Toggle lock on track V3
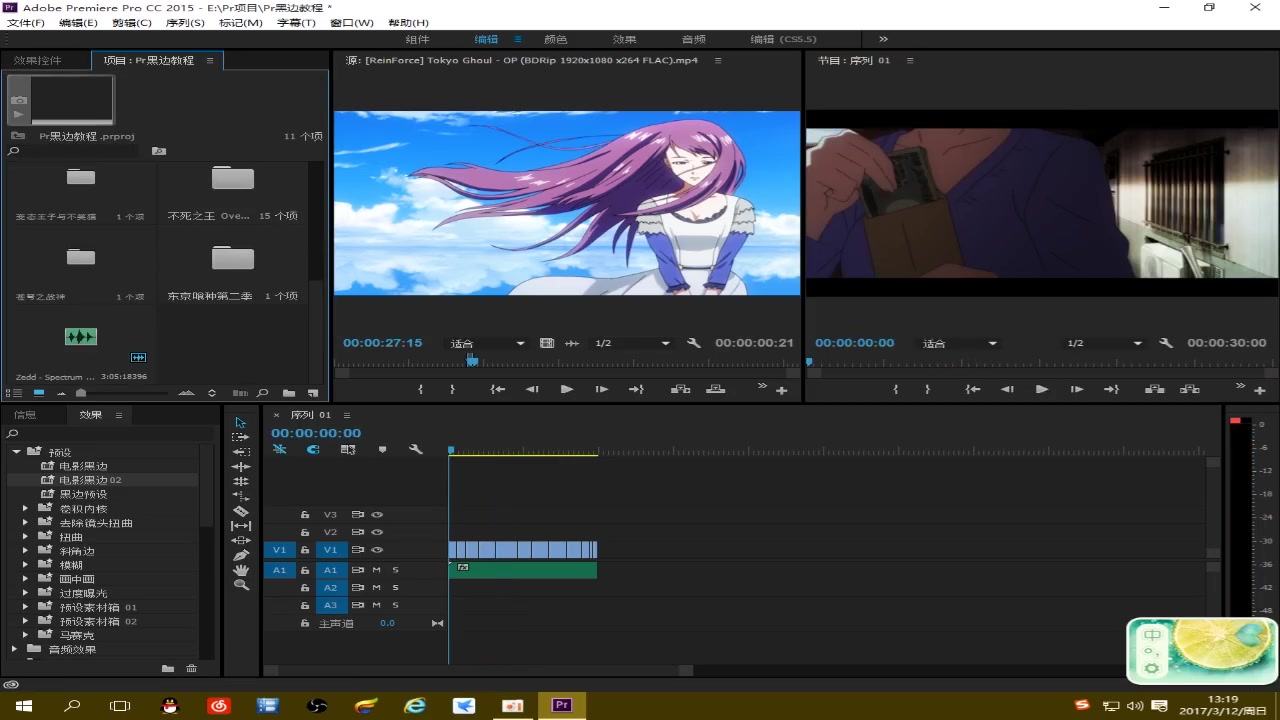This screenshot has height=720, width=1280. coord(305,515)
